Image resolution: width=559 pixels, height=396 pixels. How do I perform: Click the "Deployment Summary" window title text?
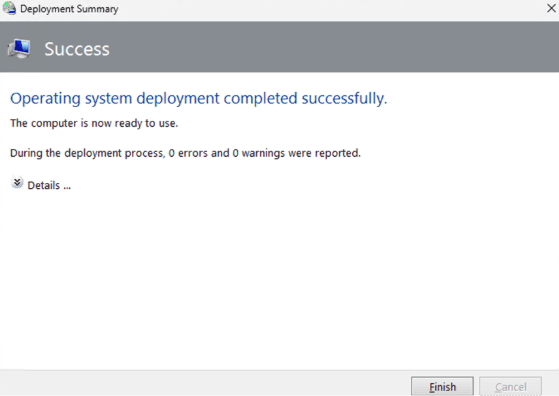coord(69,9)
